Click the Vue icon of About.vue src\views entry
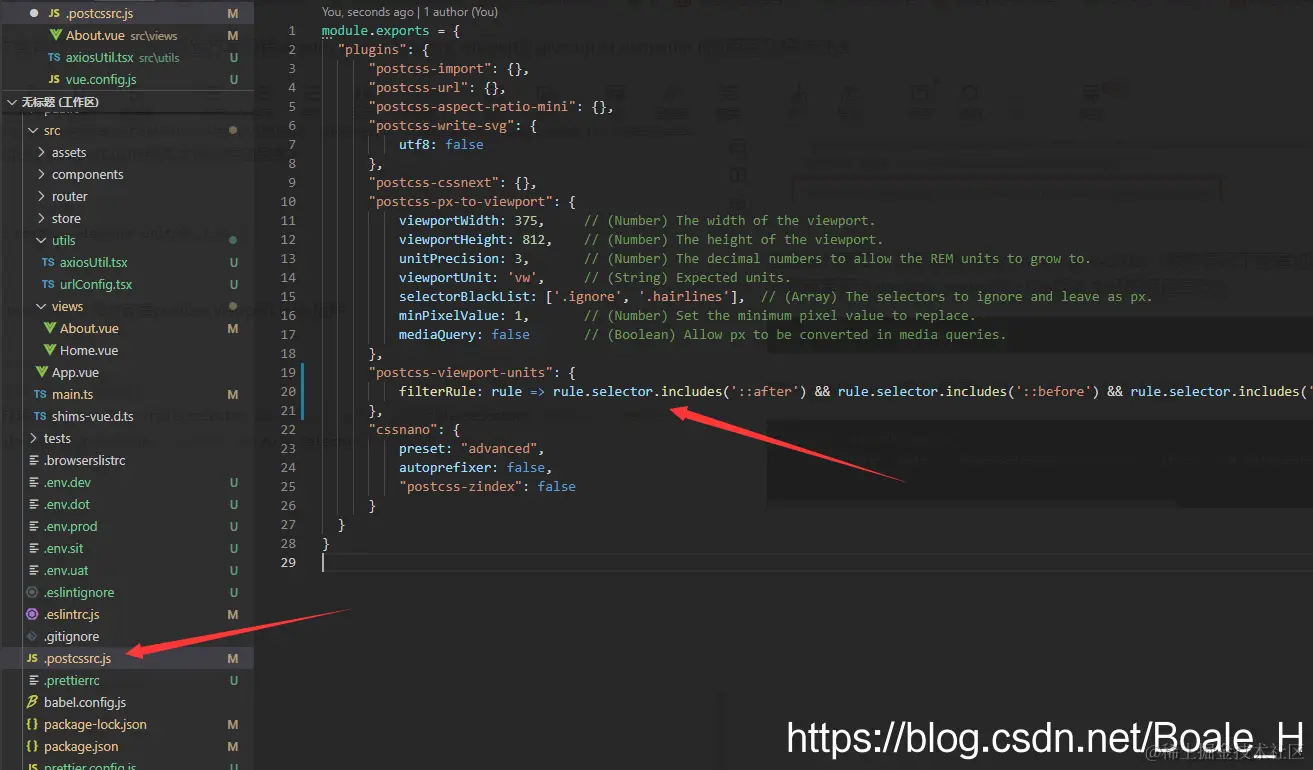This screenshot has width=1313, height=770. pos(56,35)
